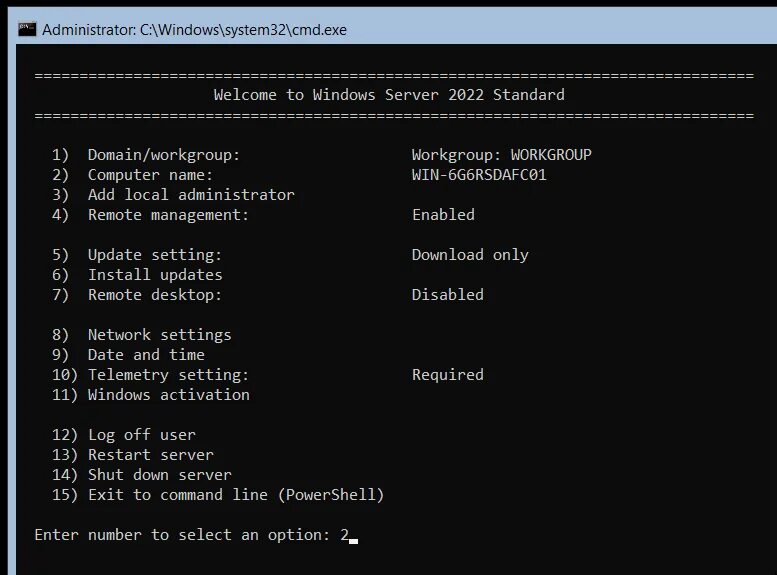Click the 'Welcome to Windows Server 2022 Standard' heading

(x=389, y=95)
